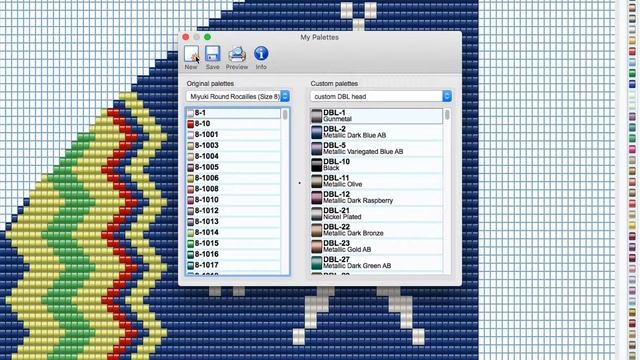Click the 8-10 red bead swatch
This screenshot has width=640, height=360.
point(191,124)
